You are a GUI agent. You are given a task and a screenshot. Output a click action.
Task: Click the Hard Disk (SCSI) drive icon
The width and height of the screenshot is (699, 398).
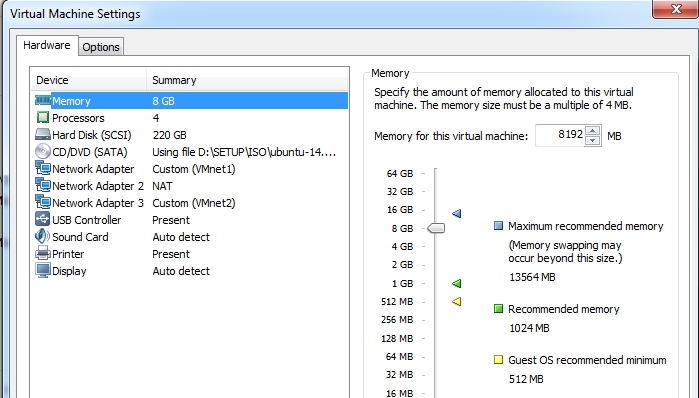point(43,135)
